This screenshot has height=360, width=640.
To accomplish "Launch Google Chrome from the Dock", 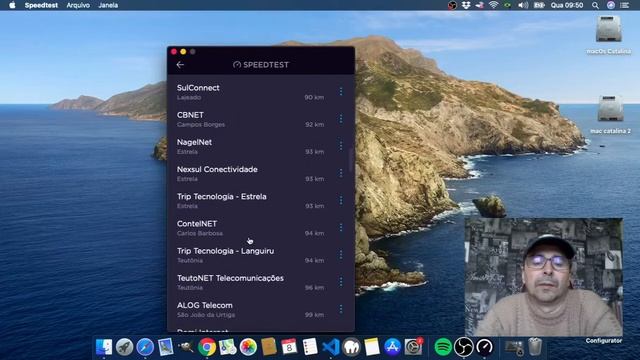I will (207, 347).
